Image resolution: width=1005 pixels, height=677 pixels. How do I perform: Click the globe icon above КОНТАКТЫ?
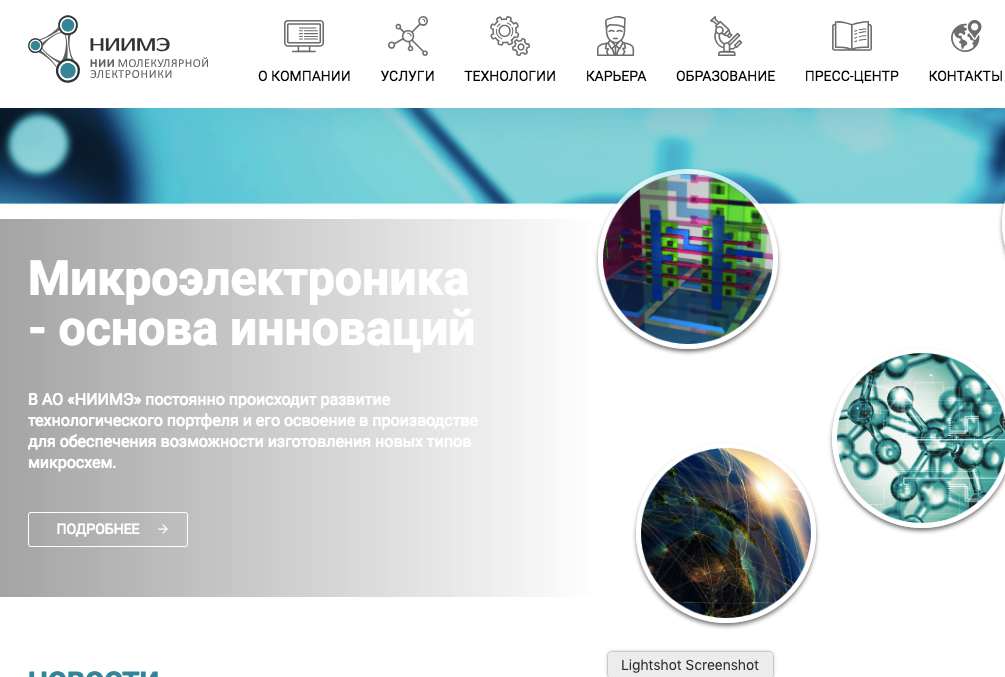click(x=964, y=35)
